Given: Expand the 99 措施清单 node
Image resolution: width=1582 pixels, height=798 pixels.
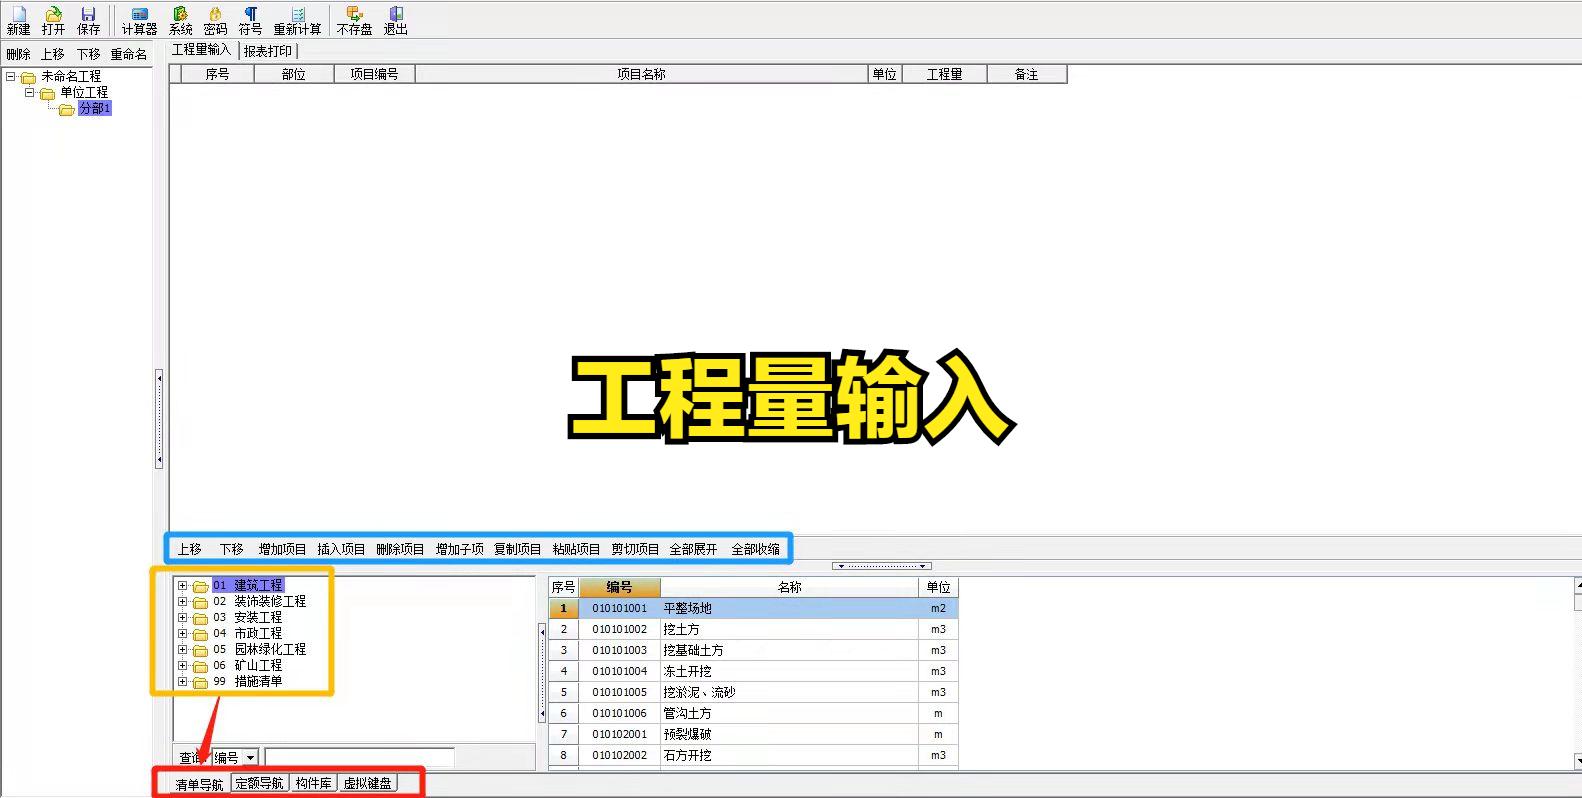Looking at the screenshot, I should click(x=182, y=681).
